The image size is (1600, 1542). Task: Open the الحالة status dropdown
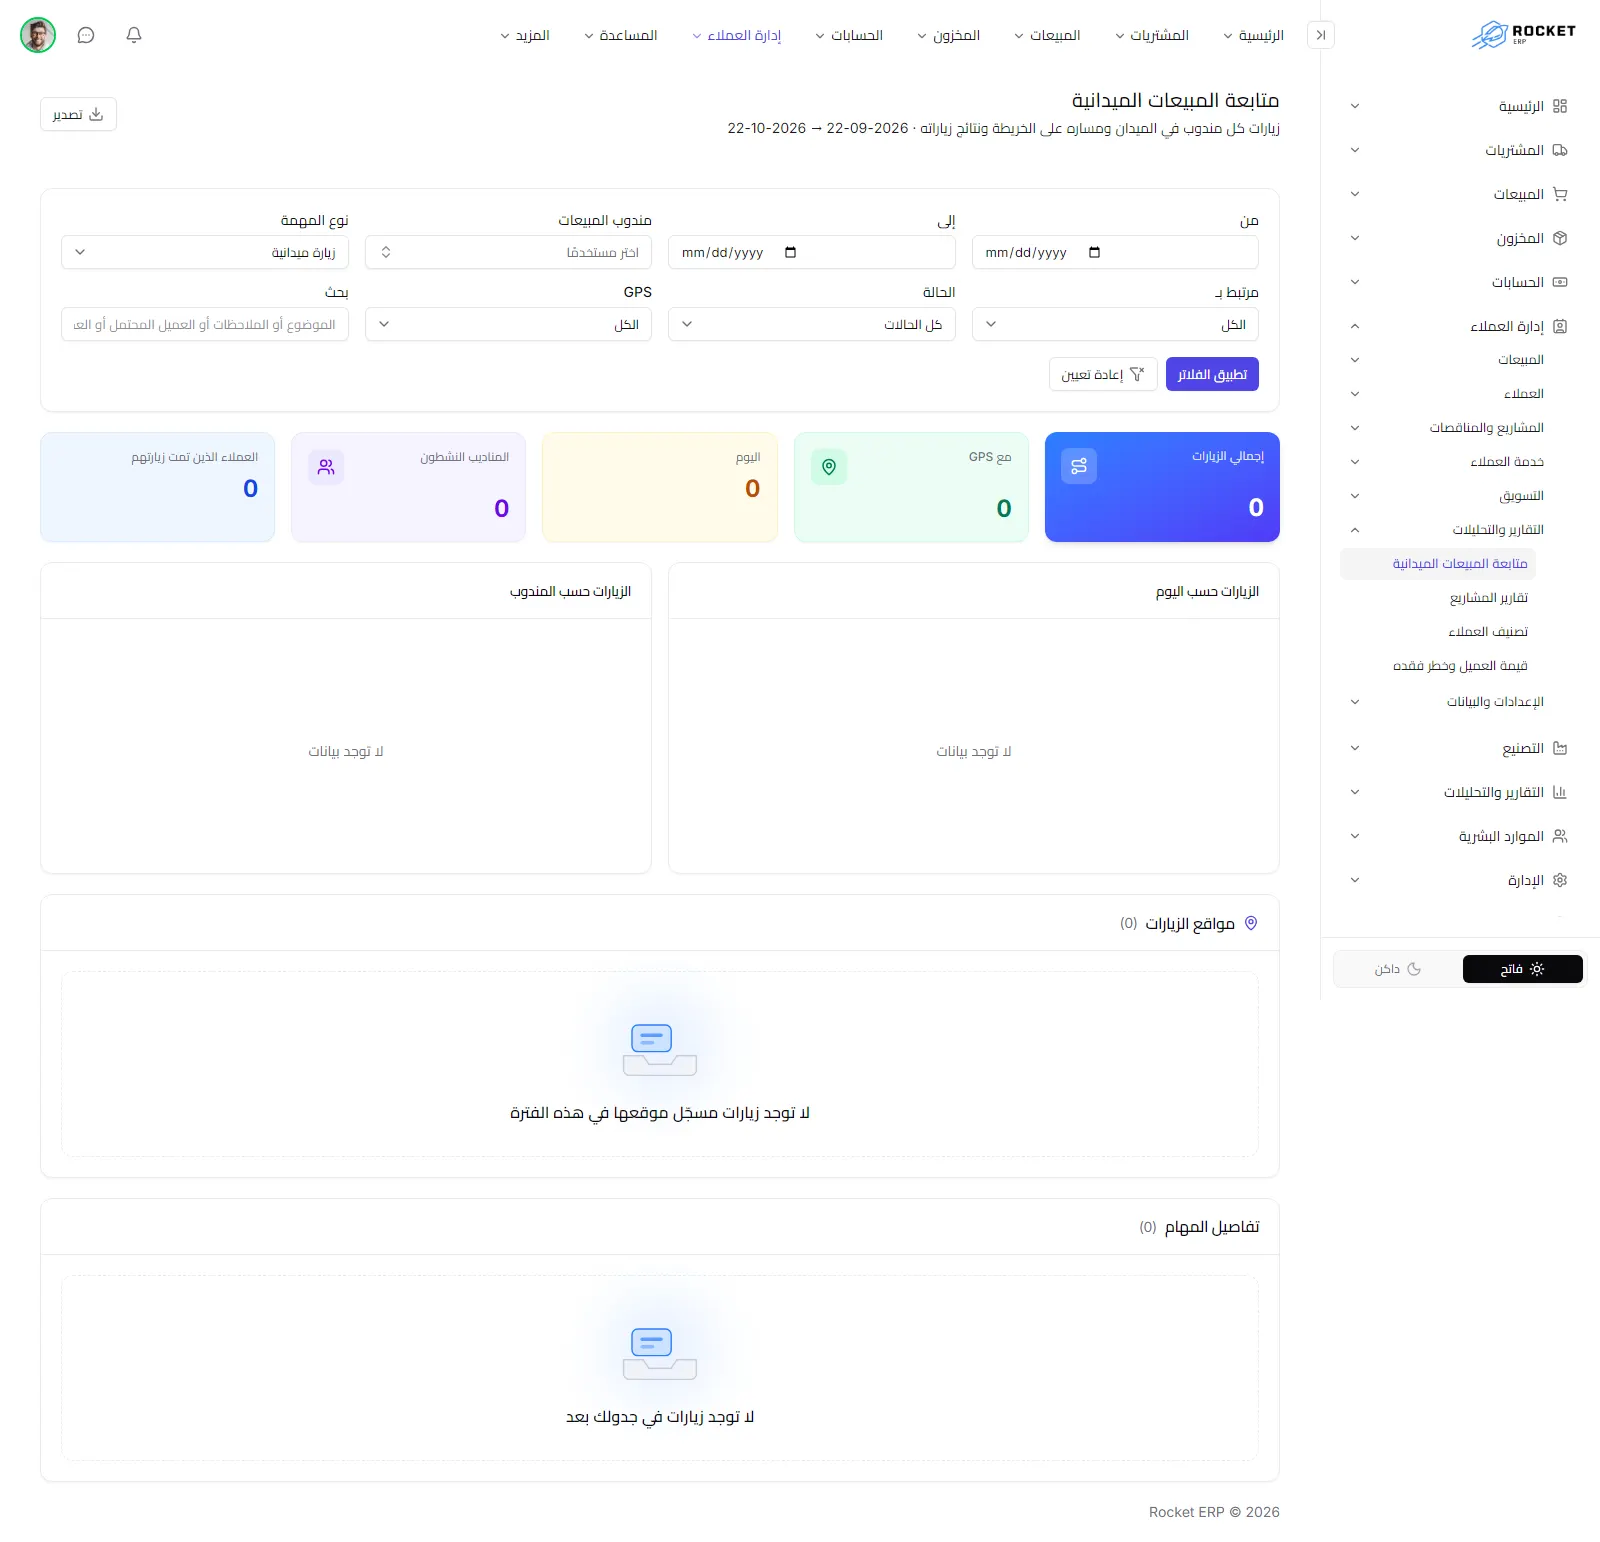coord(812,324)
